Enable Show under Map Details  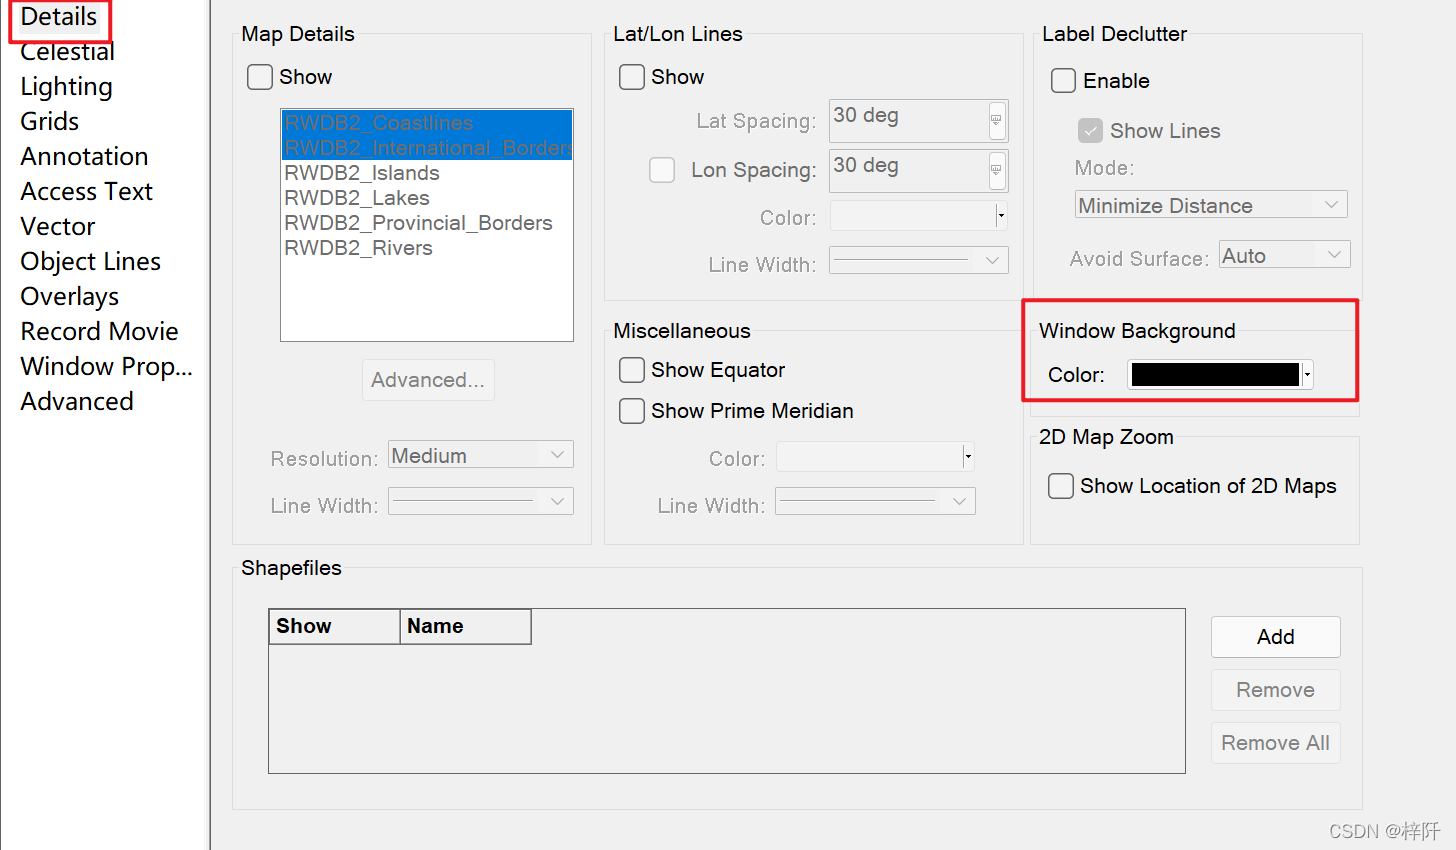pyautogui.click(x=260, y=77)
